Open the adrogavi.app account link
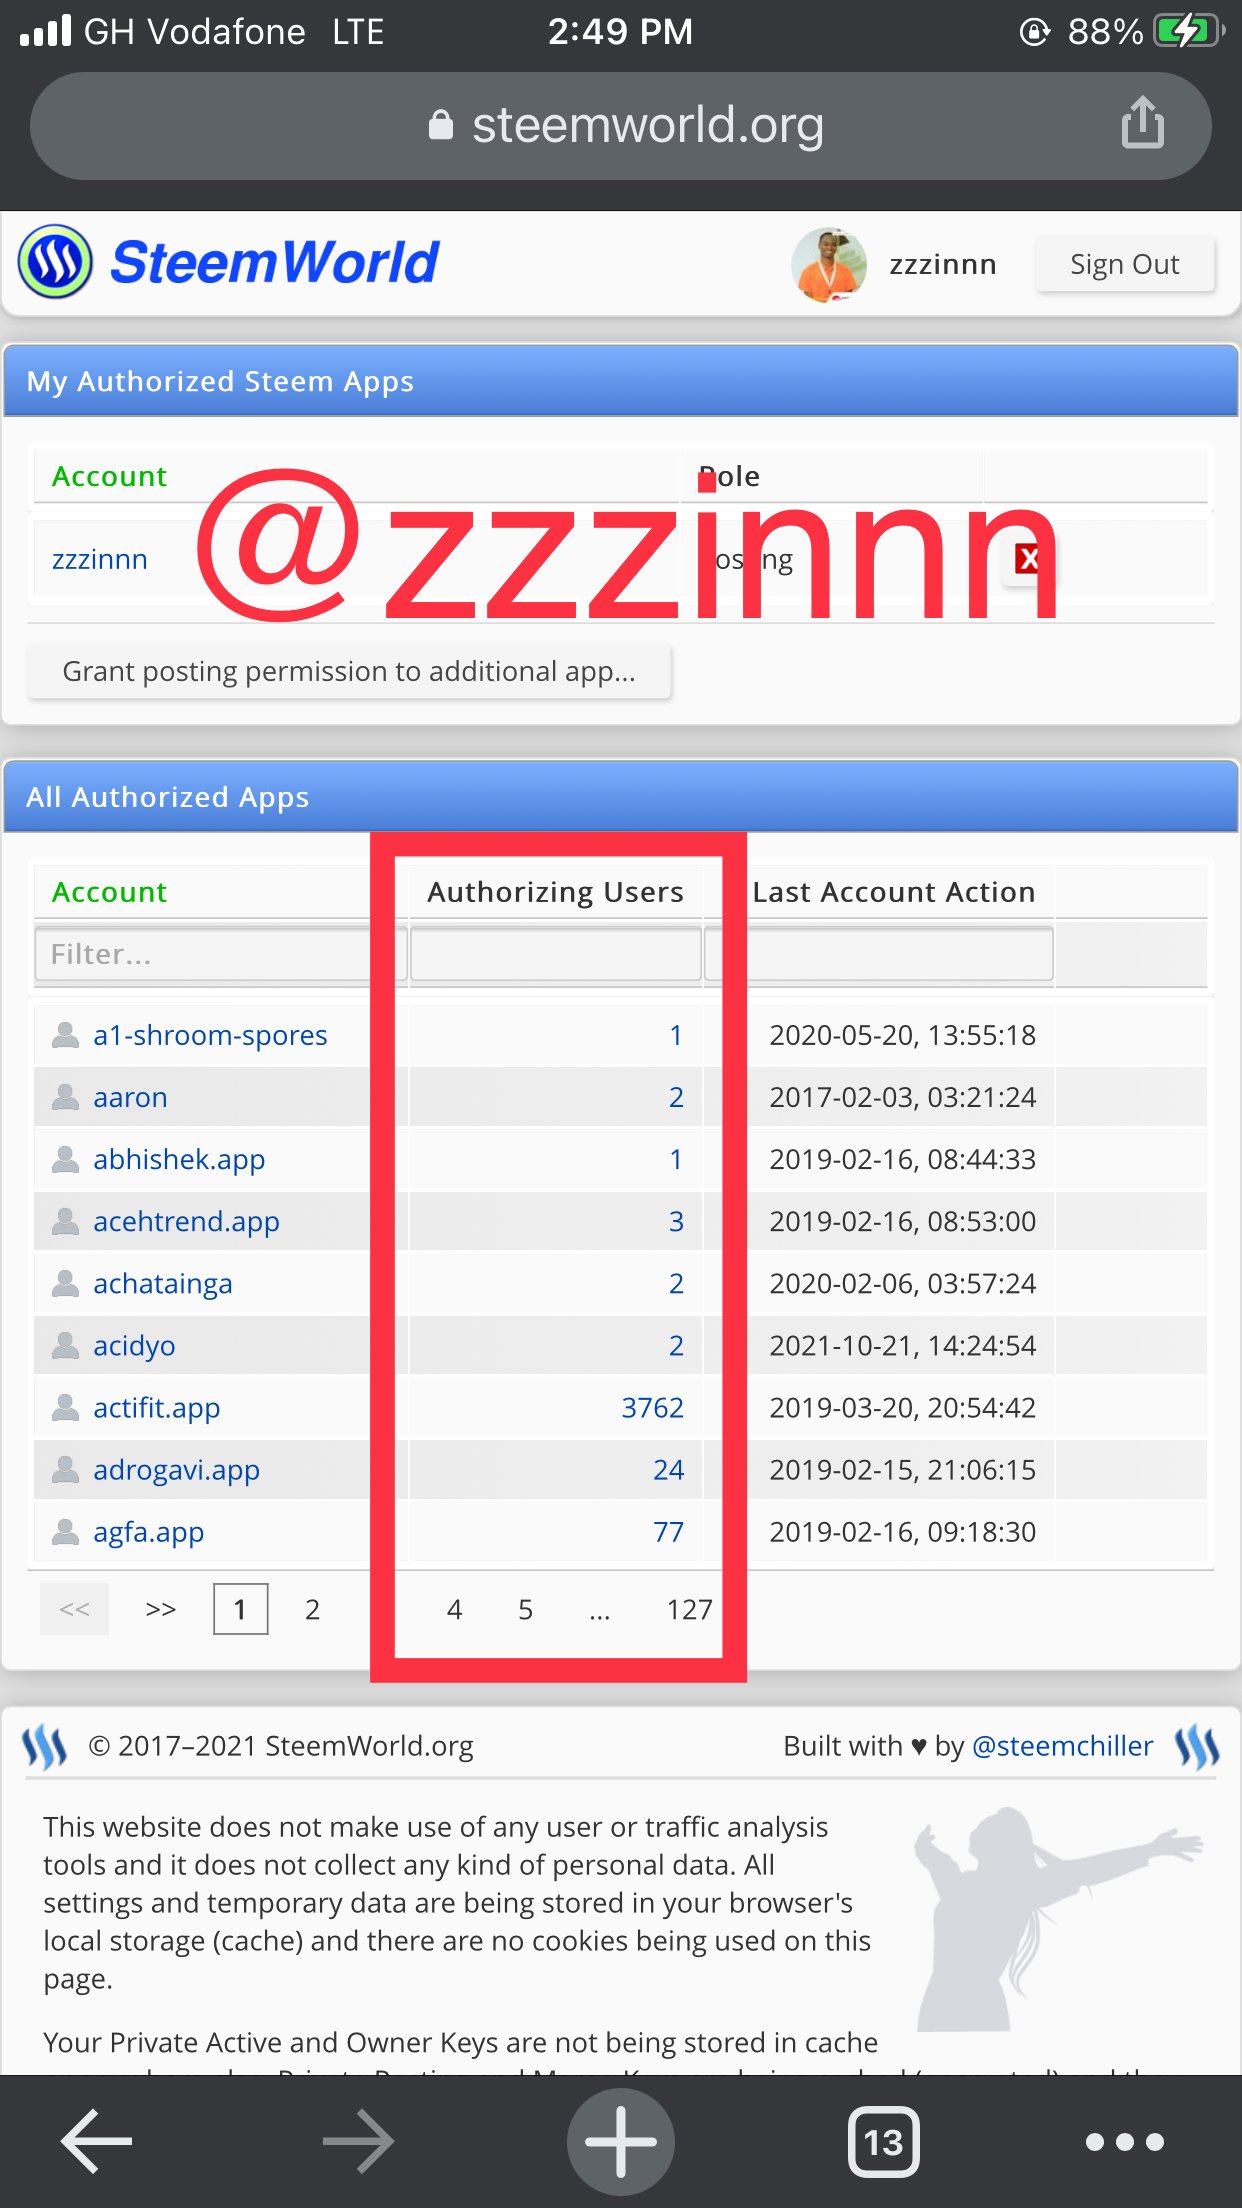The image size is (1242, 2208). pyautogui.click(x=176, y=1470)
